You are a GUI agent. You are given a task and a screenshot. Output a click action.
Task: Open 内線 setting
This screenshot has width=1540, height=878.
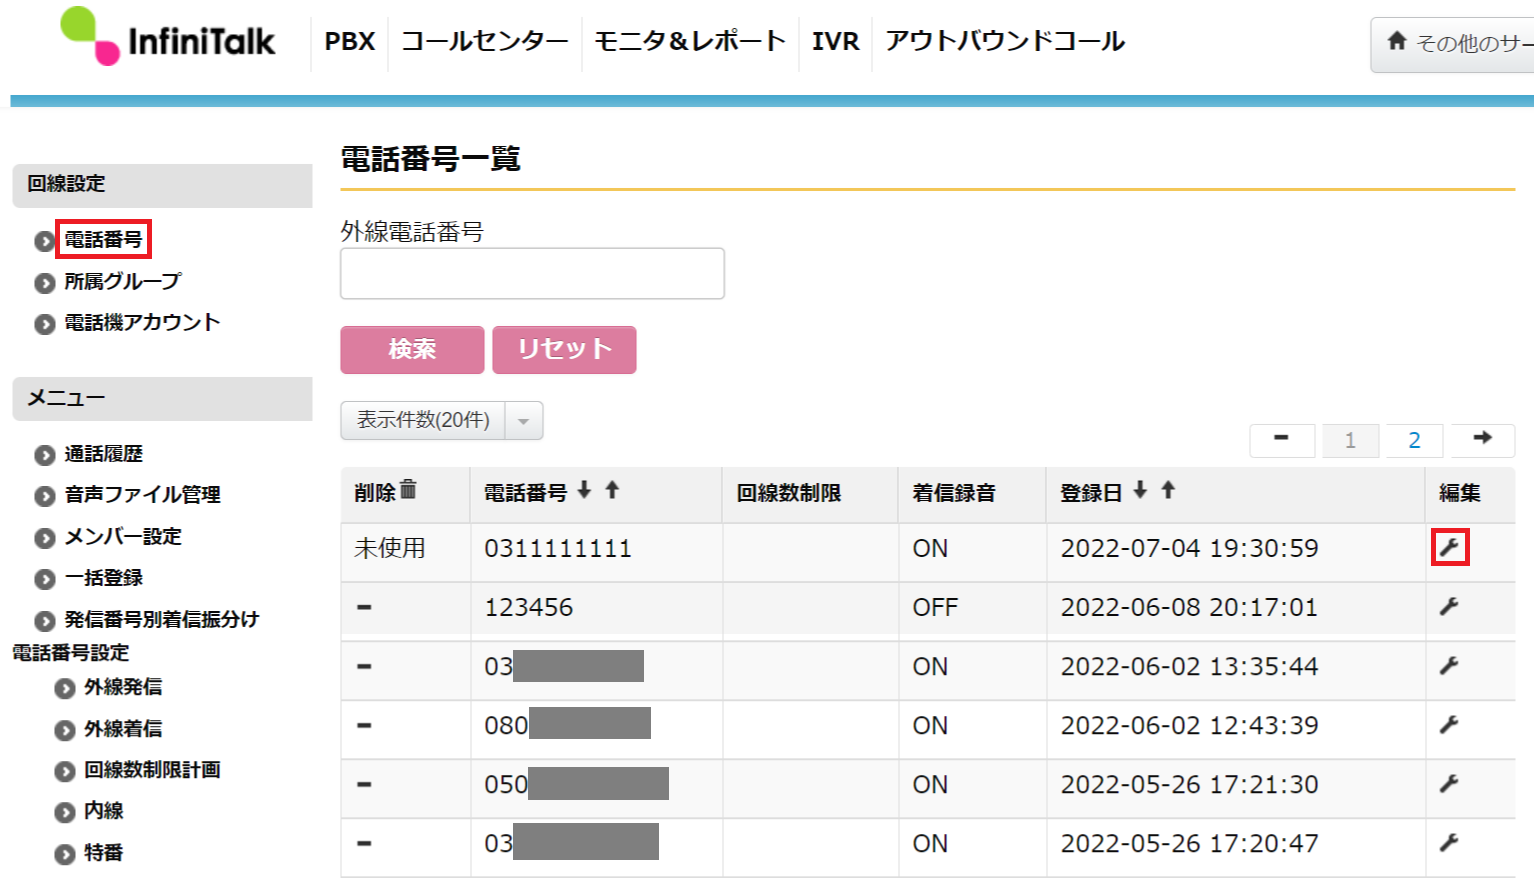[103, 811]
